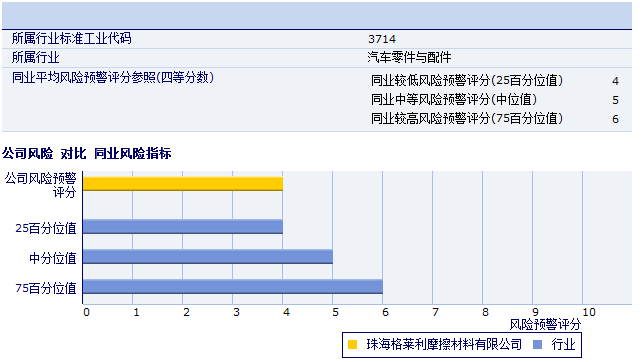
Task: Click the 汽车零件与配件 industry value
Action: (x=409, y=57)
